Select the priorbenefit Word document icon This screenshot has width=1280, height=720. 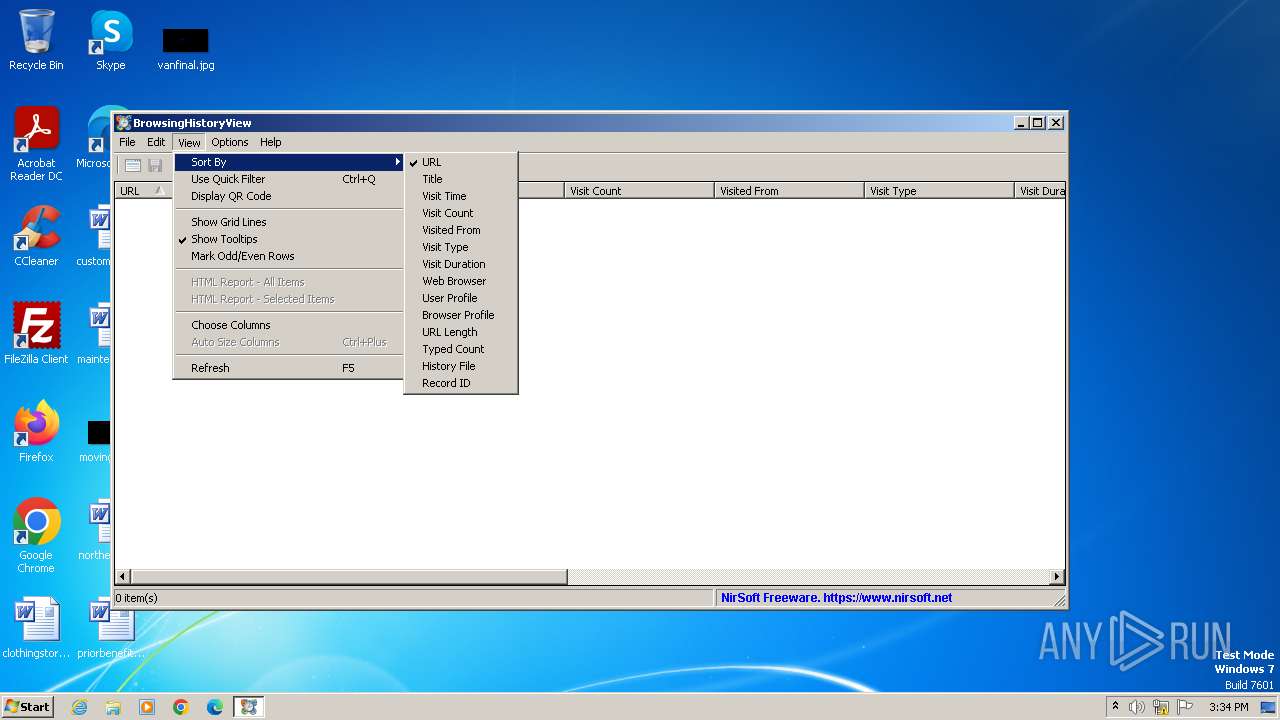click(111, 628)
